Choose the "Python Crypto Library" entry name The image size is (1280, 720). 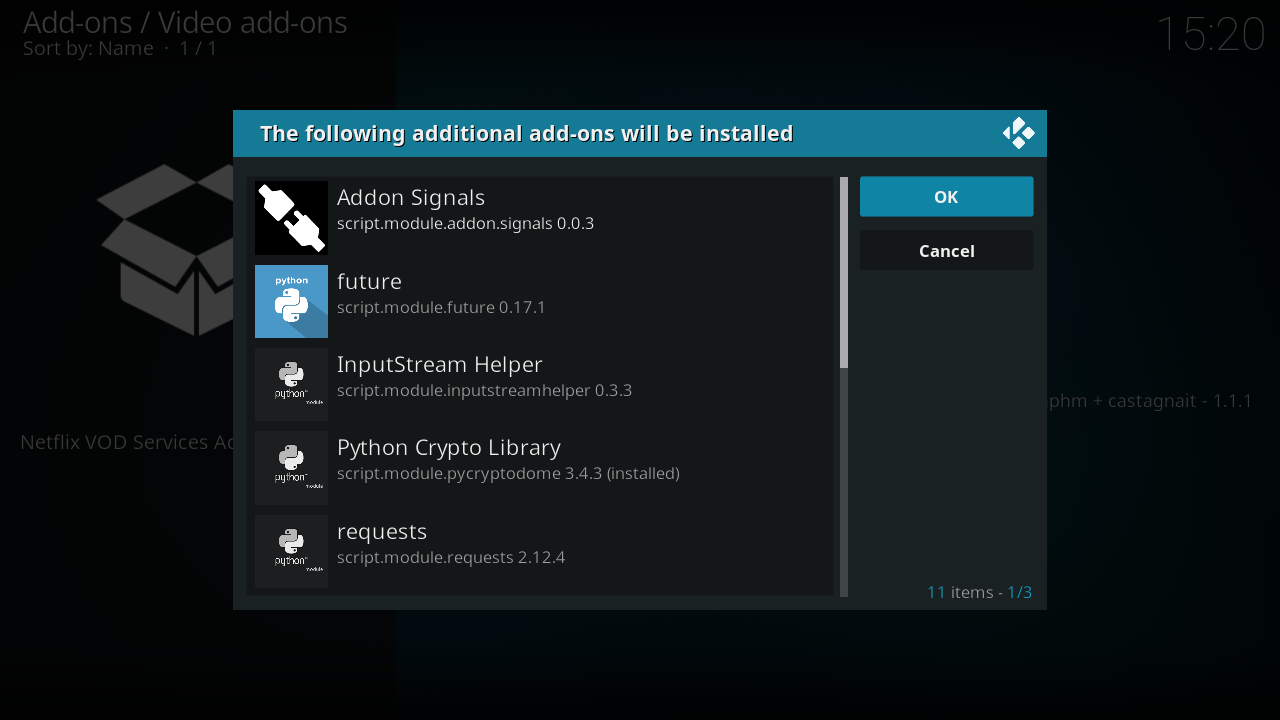(x=448, y=447)
